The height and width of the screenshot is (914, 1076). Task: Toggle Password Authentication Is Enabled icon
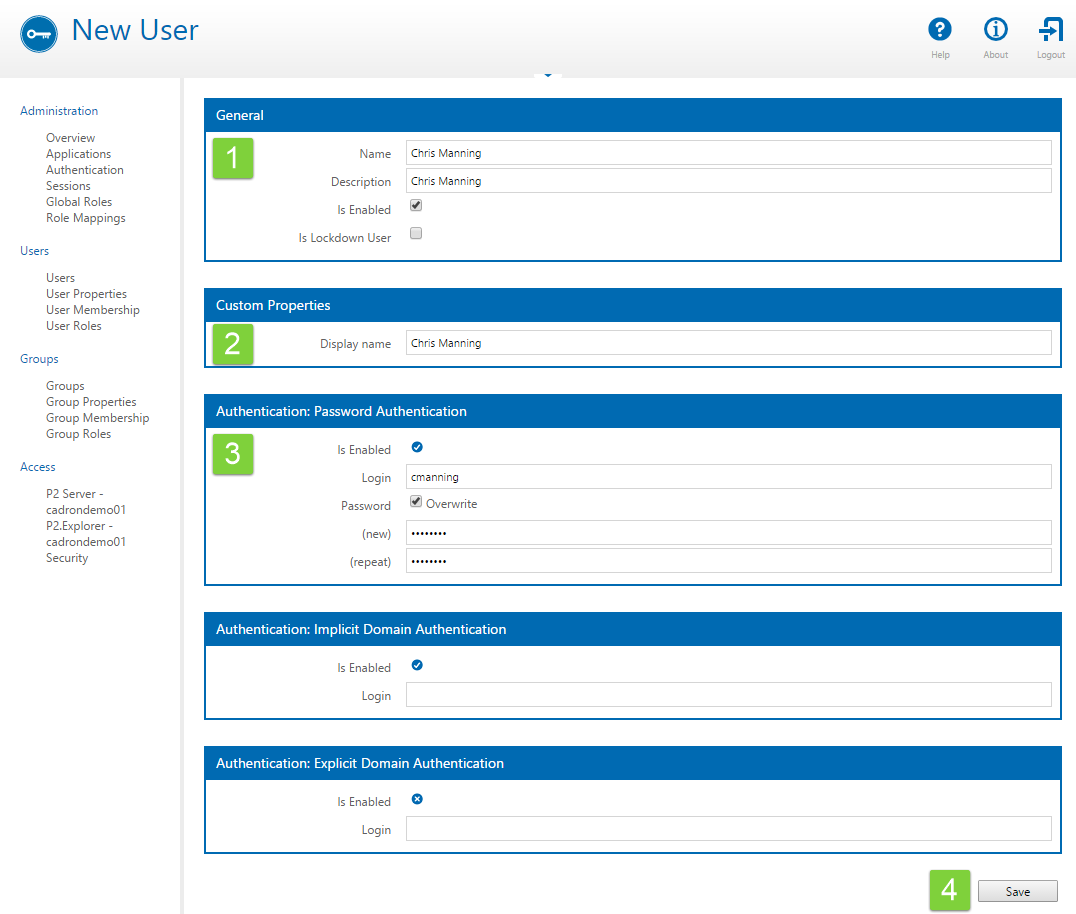coord(417,447)
